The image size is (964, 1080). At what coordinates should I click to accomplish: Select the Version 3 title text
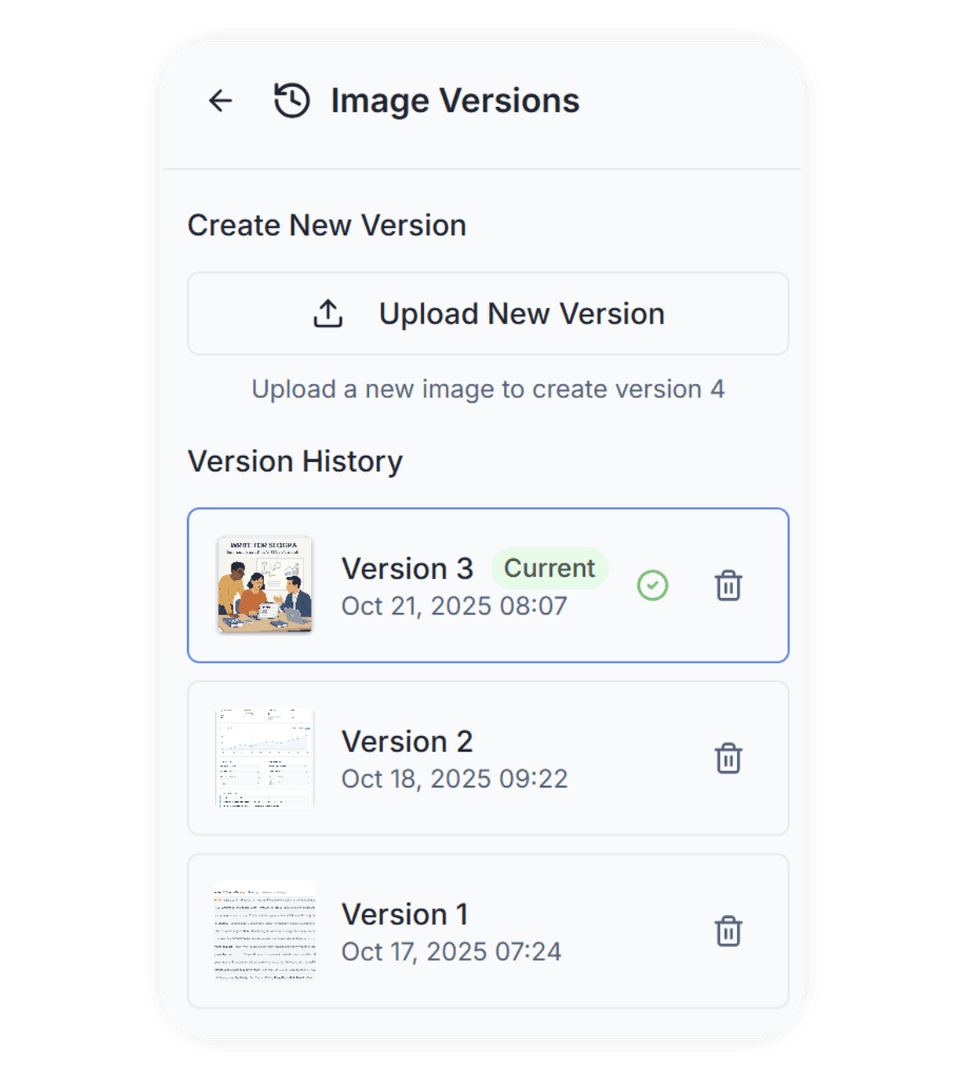pos(407,568)
